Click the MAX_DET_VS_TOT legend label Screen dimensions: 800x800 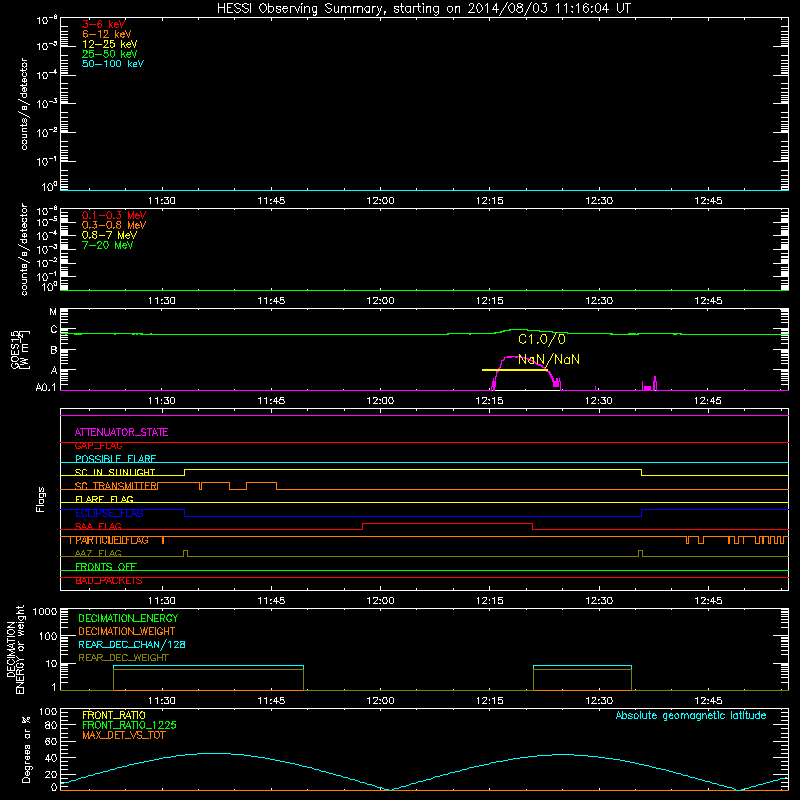(x=123, y=735)
